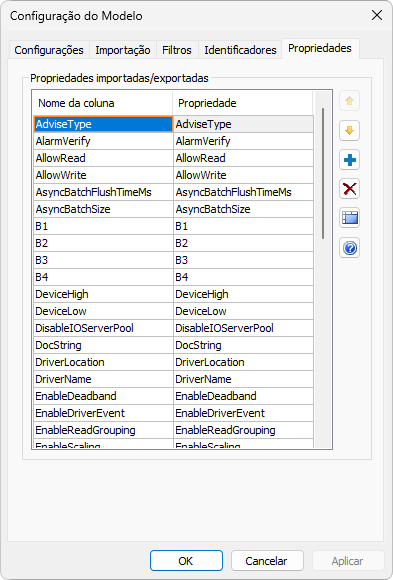This screenshot has height=580, width=393.
Task: Select AsyncBatchFlushTimeMs in Nome da coluna column
Action: click(103, 192)
